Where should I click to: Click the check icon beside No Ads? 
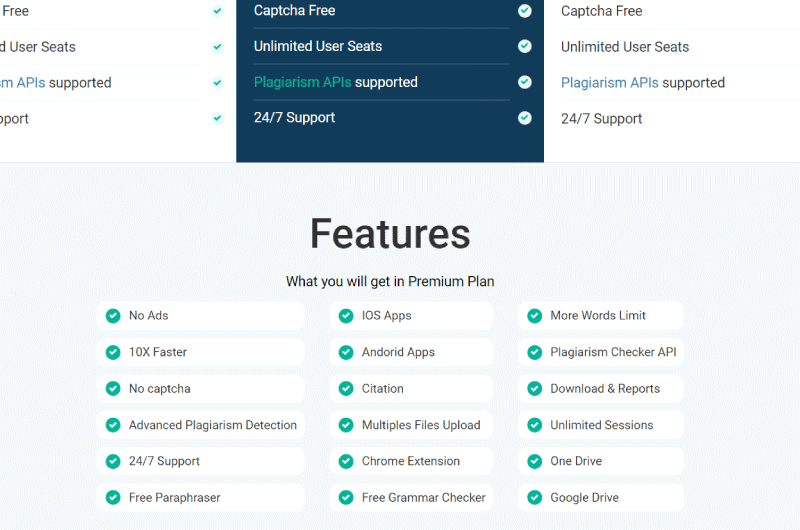(113, 316)
